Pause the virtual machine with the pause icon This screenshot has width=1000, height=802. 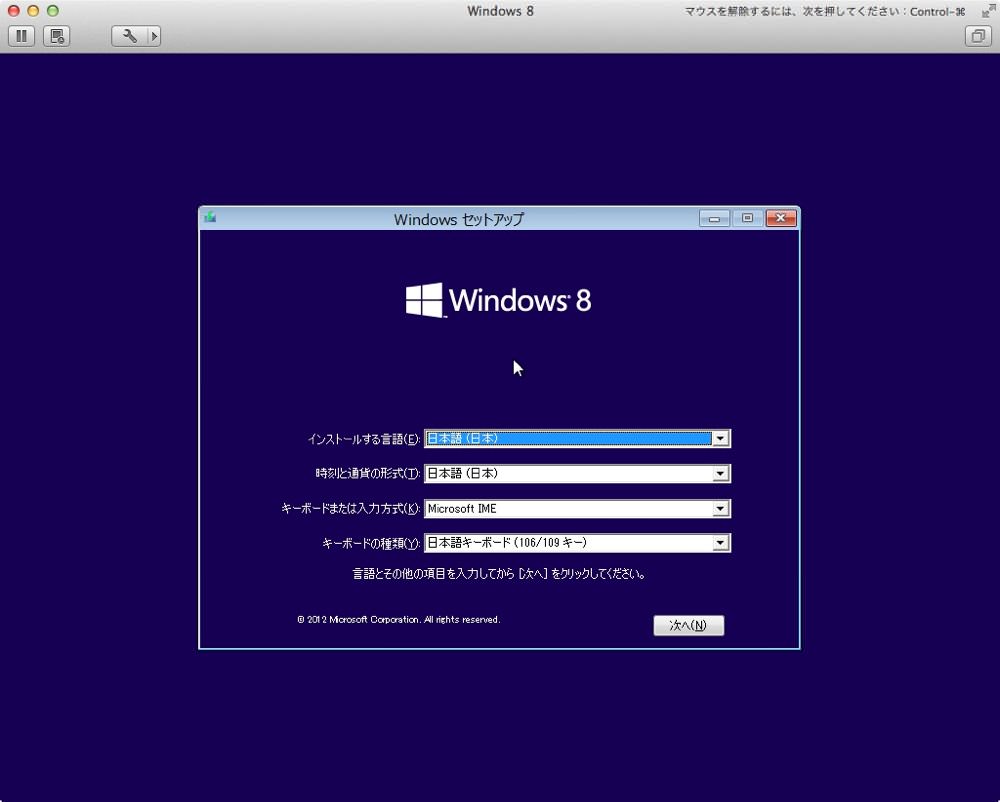(x=21, y=36)
